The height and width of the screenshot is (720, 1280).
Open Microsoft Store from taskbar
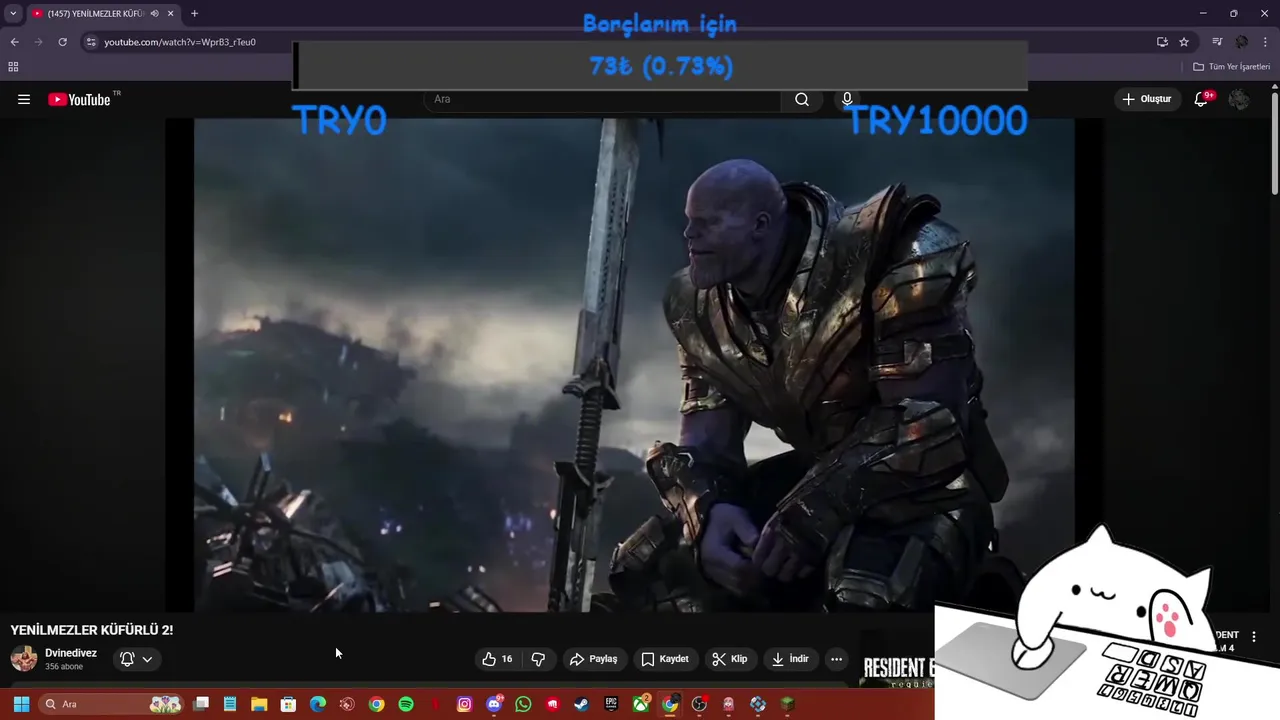288,704
